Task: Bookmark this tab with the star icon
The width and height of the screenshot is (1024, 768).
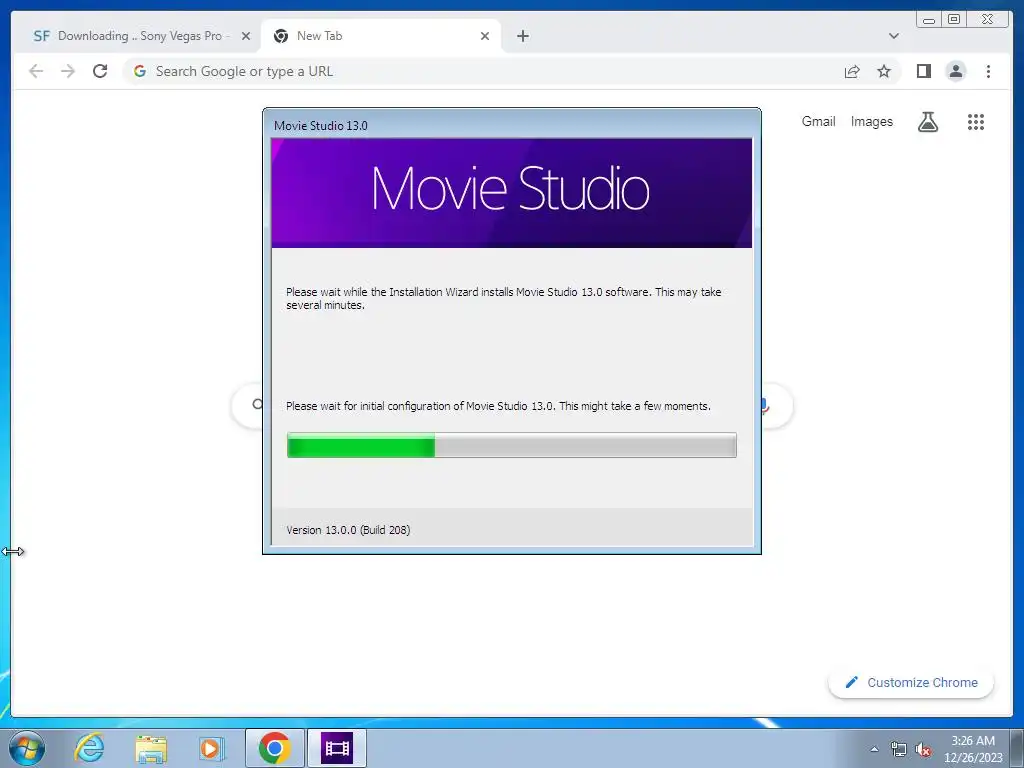Action: (884, 71)
